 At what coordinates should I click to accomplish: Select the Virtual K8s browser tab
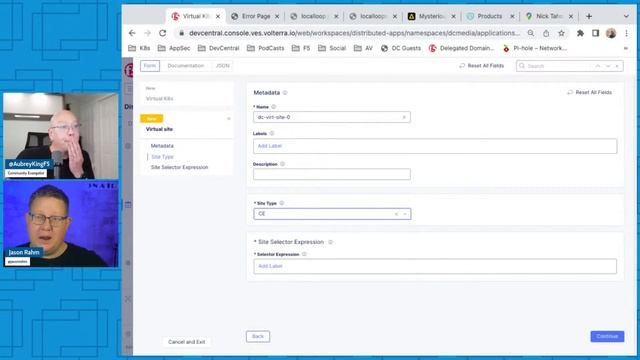point(196,16)
